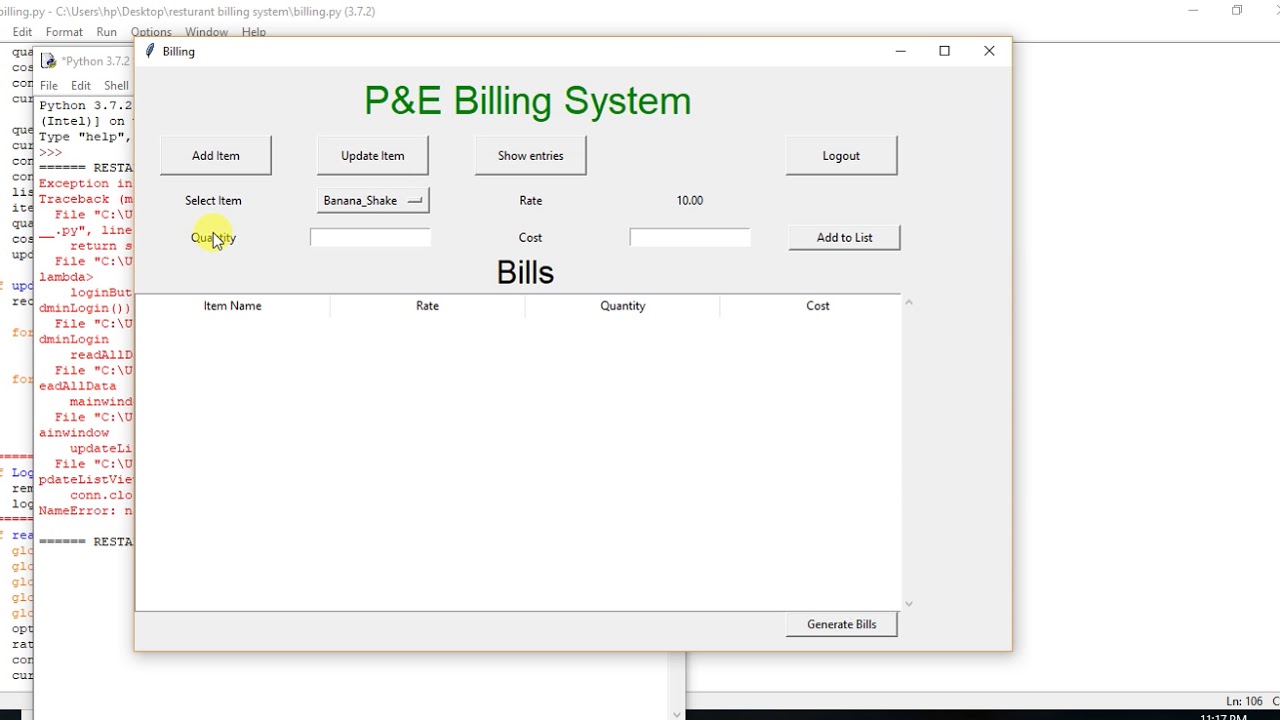Open Help menu in billing.py editor
Screen dimensions: 1280x720
coord(254,32)
